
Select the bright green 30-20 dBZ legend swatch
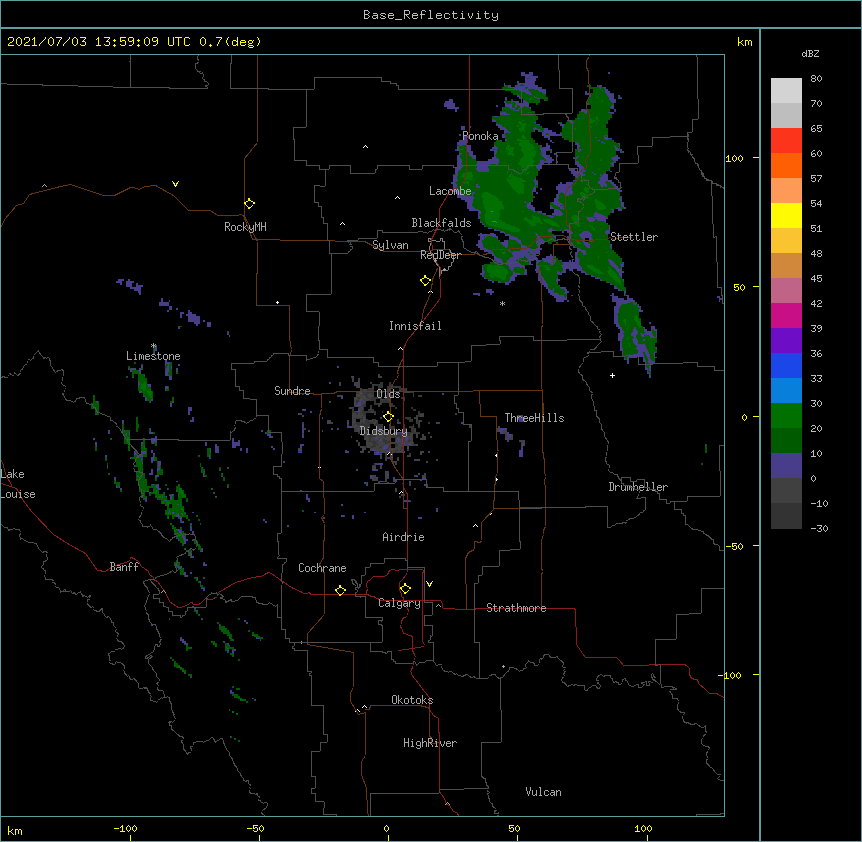pyautogui.click(x=786, y=416)
